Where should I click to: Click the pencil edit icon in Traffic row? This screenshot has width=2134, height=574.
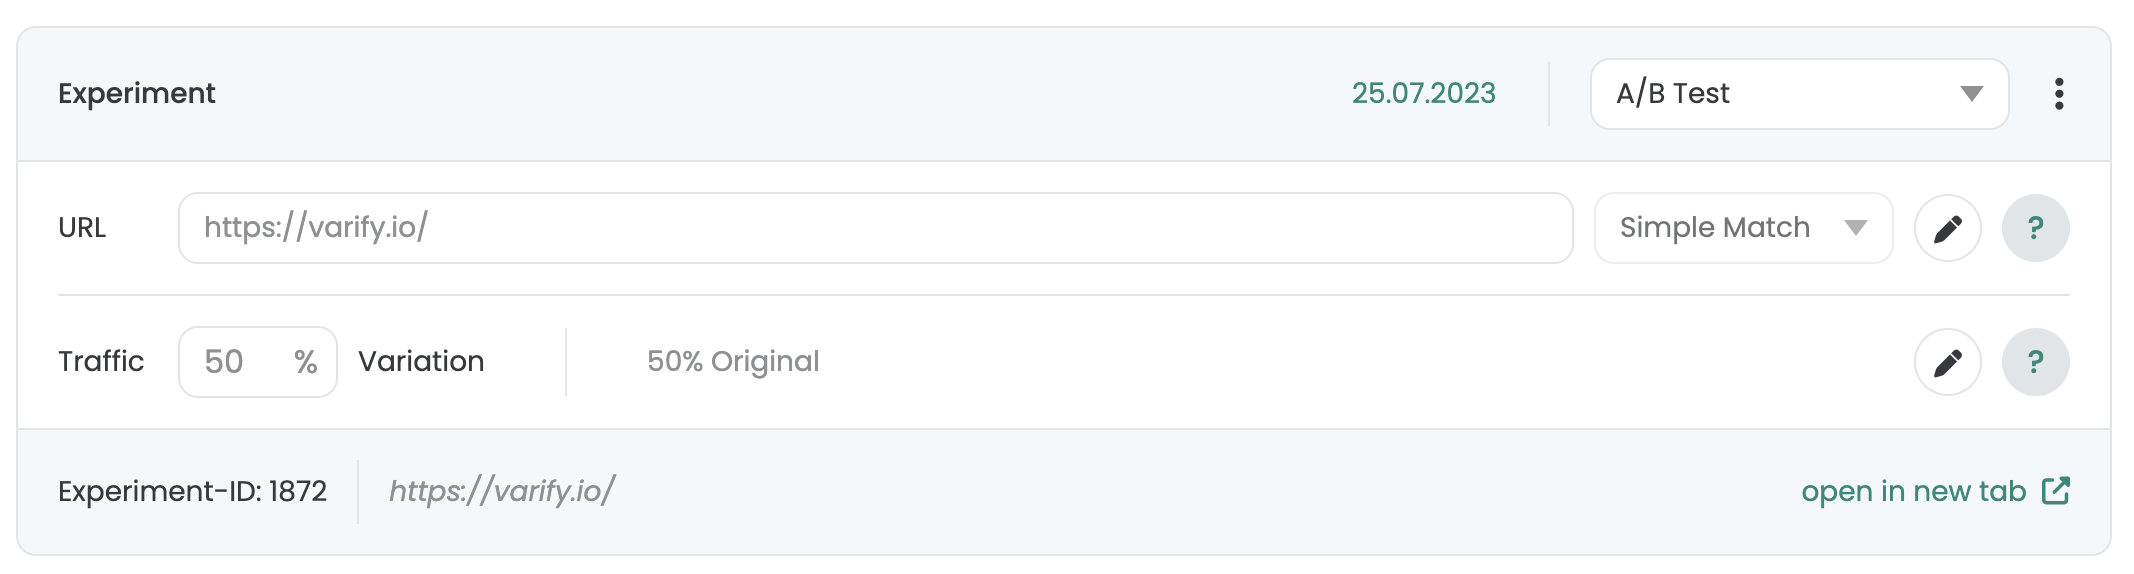[x=1947, y=362]
